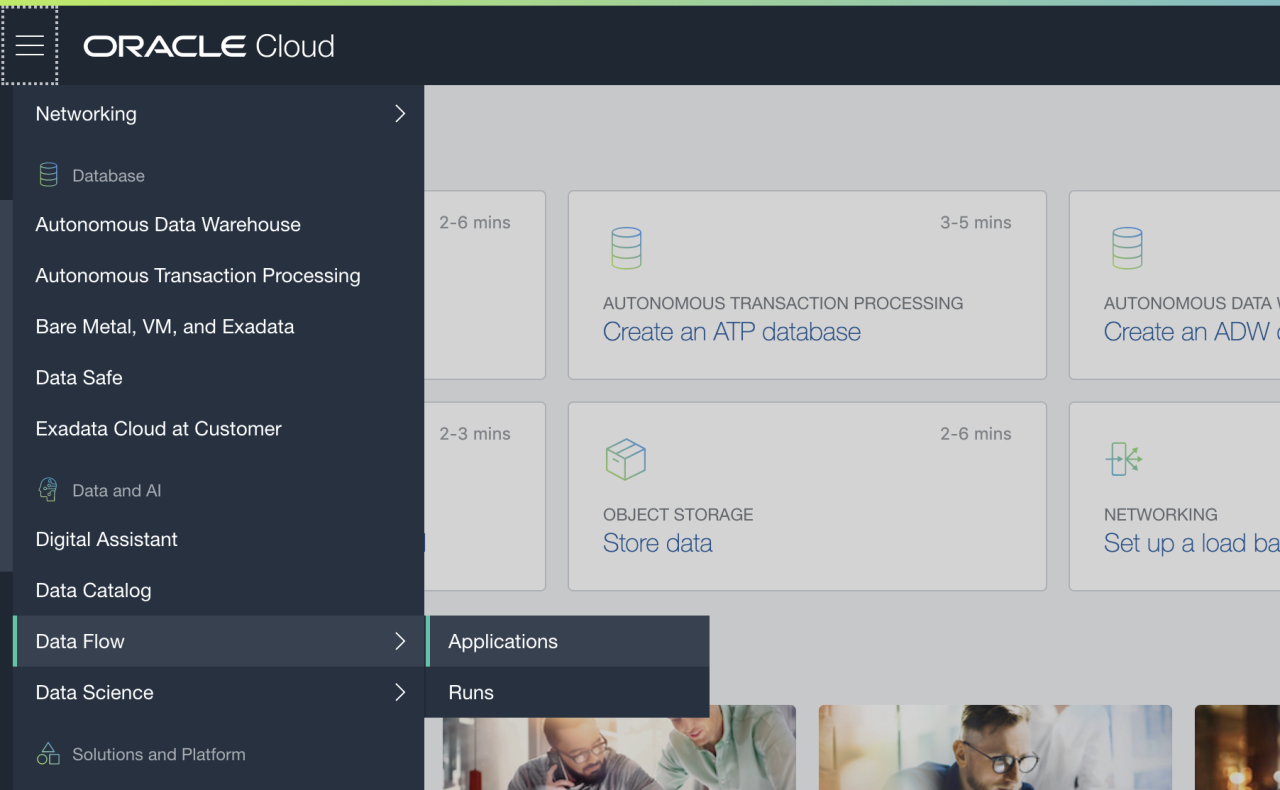
Task: Click the load balancer networking icon
Action: [x=1124, y=459]
